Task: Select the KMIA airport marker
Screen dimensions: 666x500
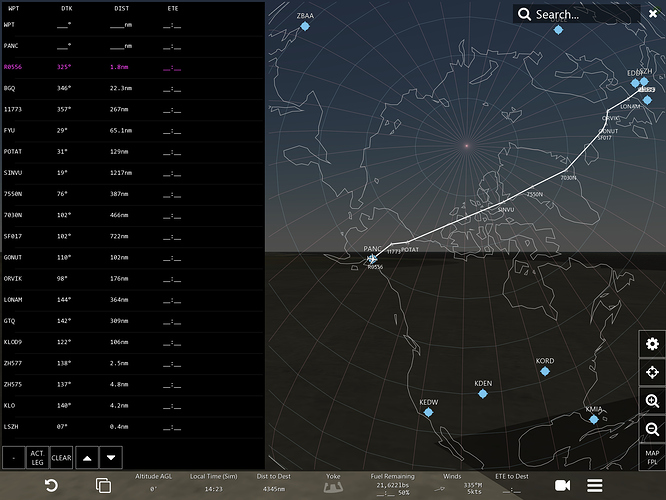Action: pyautogui.click(x=593, y=420)
